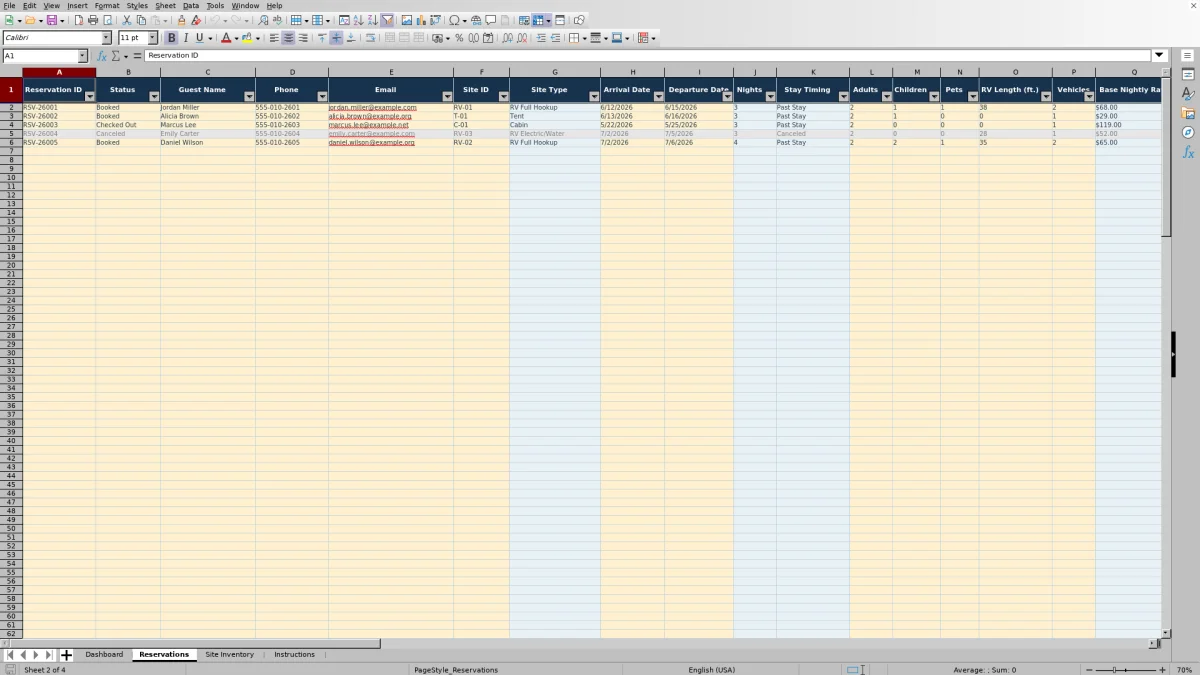Open the Sidebar Gallery panel icon
Image resolution: width=1200 pixels, height=675 pixels.
coord(1188,113)
